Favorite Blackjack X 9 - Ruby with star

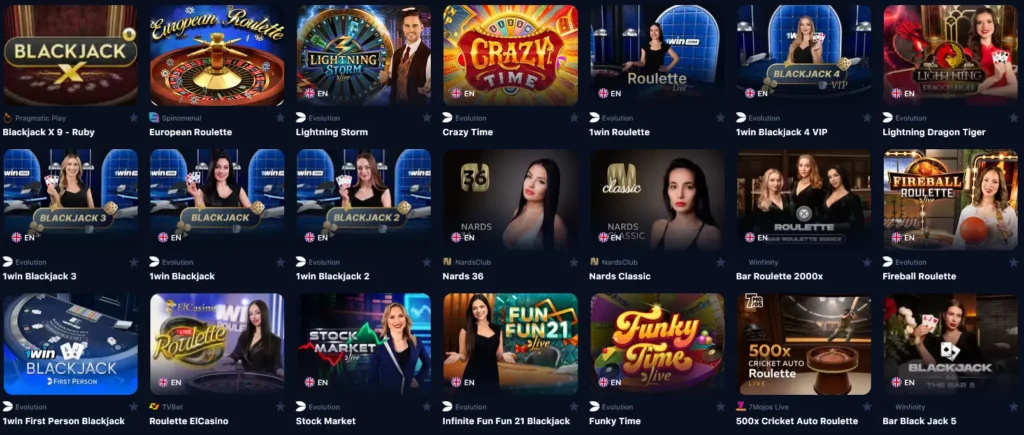pyautogui.click(x=134, y=118)
